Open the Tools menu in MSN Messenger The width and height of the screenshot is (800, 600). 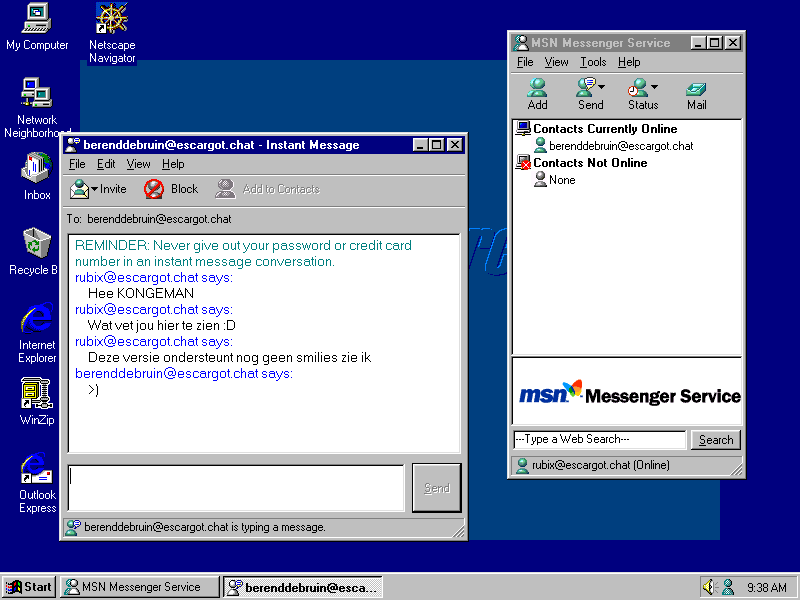[593, 62]
